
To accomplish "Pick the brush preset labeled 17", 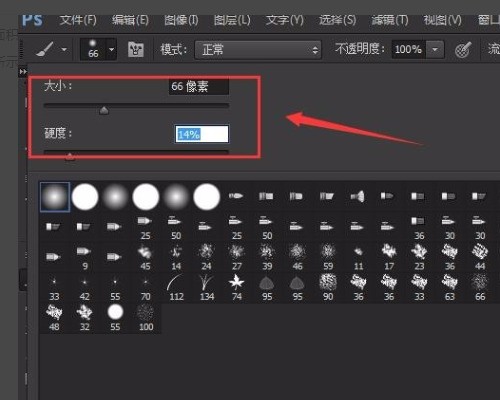I will click(389, 257).
